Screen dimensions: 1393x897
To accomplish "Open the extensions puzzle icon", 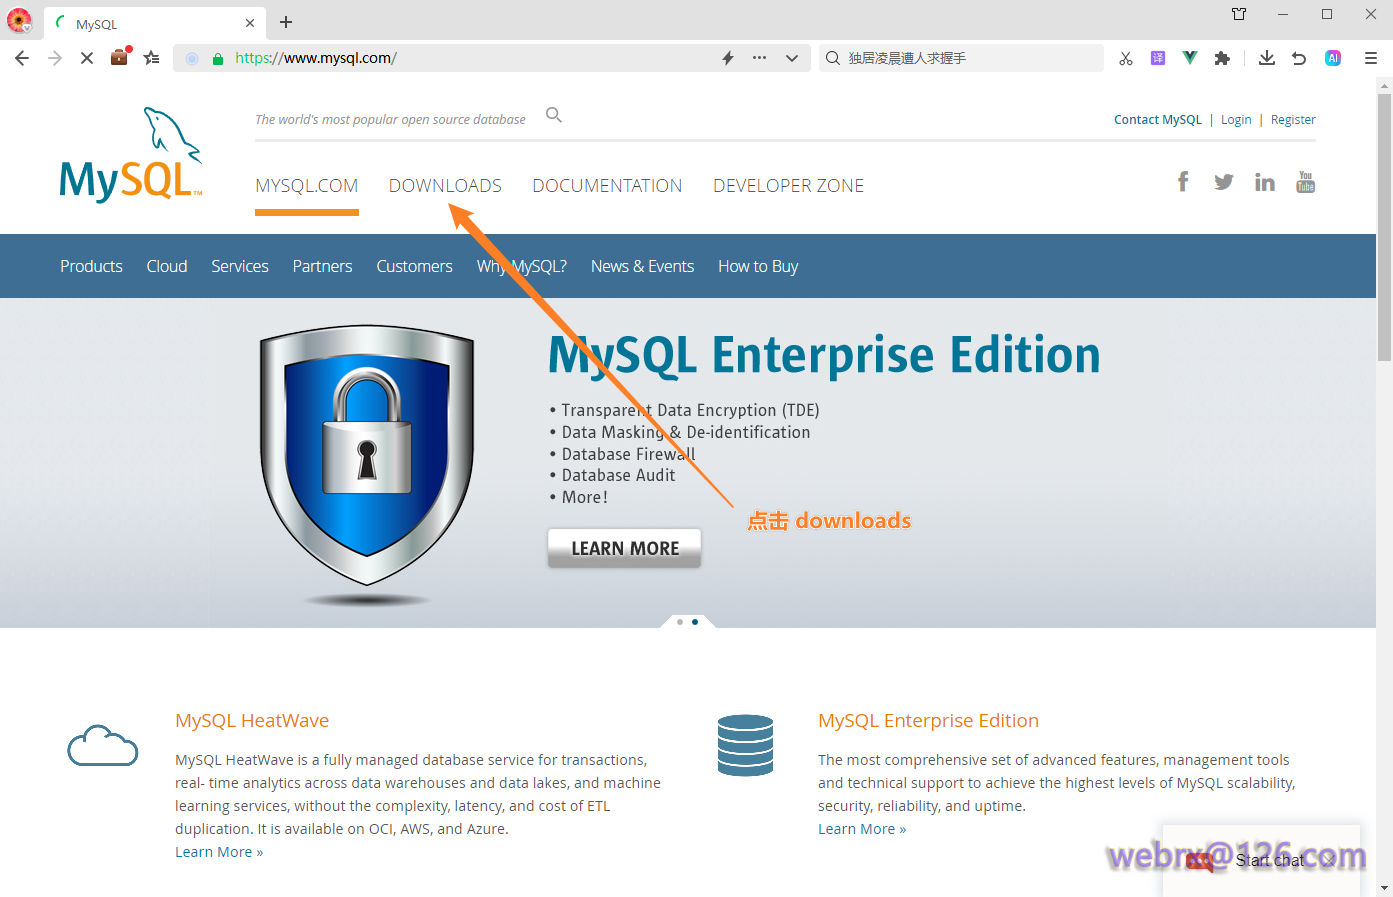I will pyautogui.click(x=1222, y=58).
